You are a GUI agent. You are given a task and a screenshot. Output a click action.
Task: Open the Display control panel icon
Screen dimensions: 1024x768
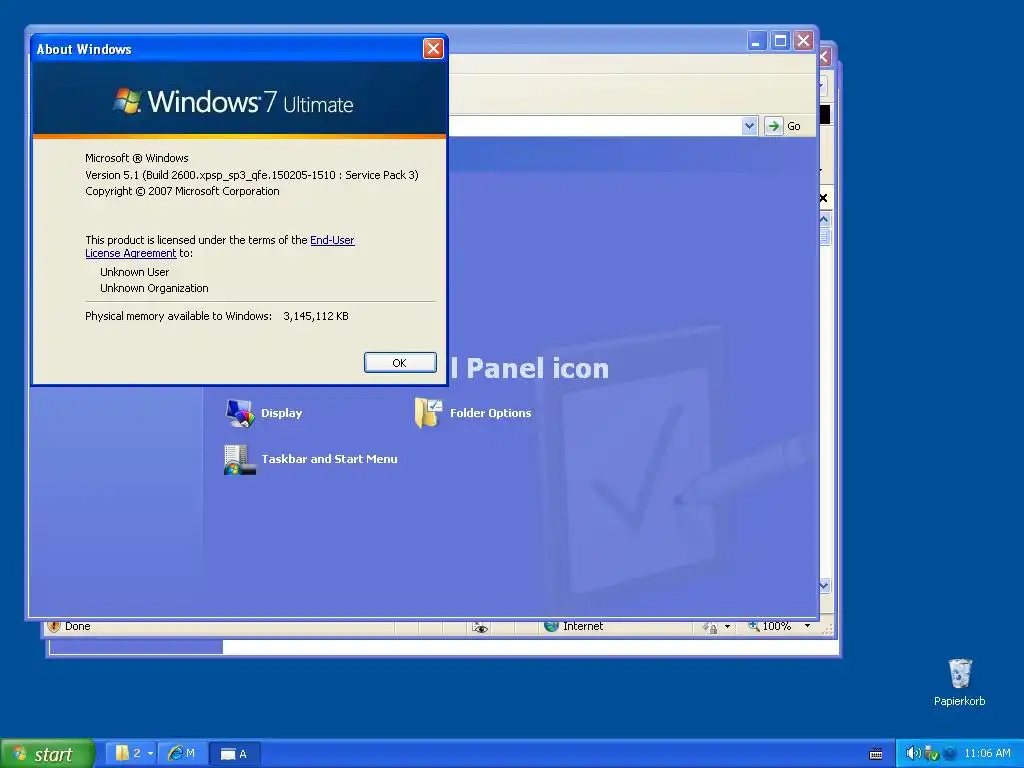click(x=240, y=413)
